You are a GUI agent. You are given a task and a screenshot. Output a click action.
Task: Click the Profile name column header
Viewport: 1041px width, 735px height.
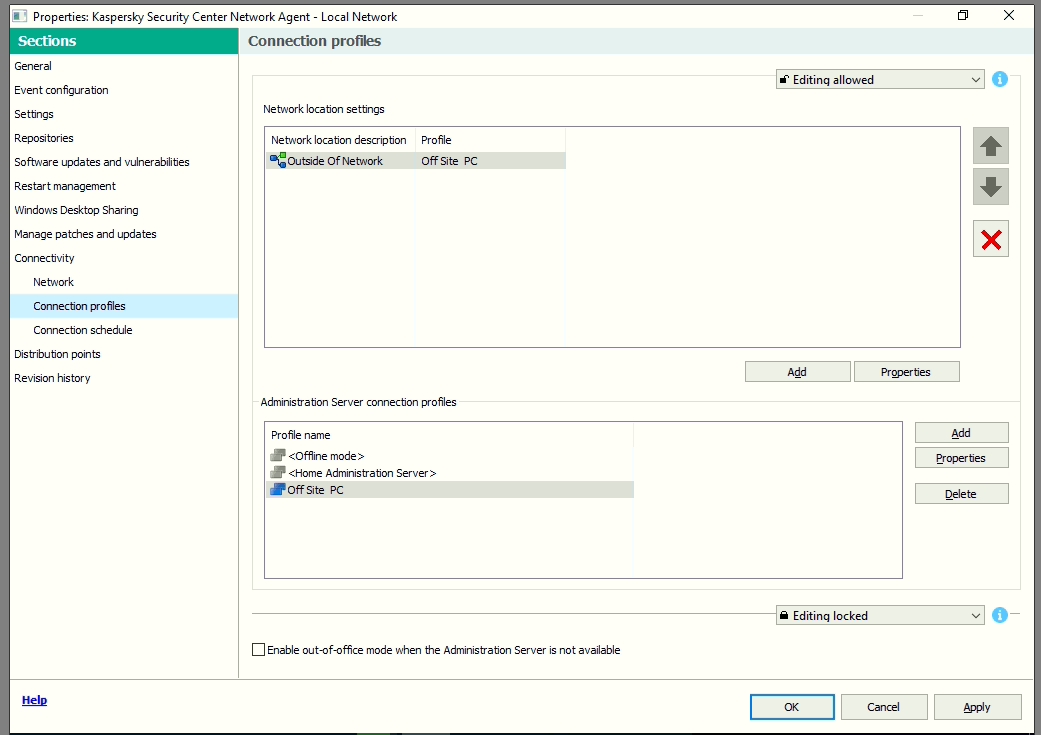[449, 435]
